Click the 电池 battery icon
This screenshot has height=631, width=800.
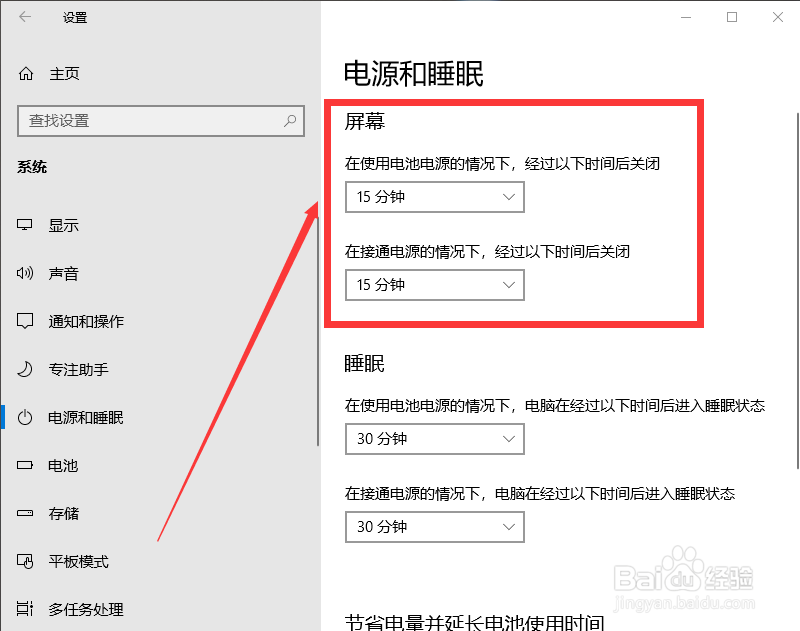click(24, 465)
